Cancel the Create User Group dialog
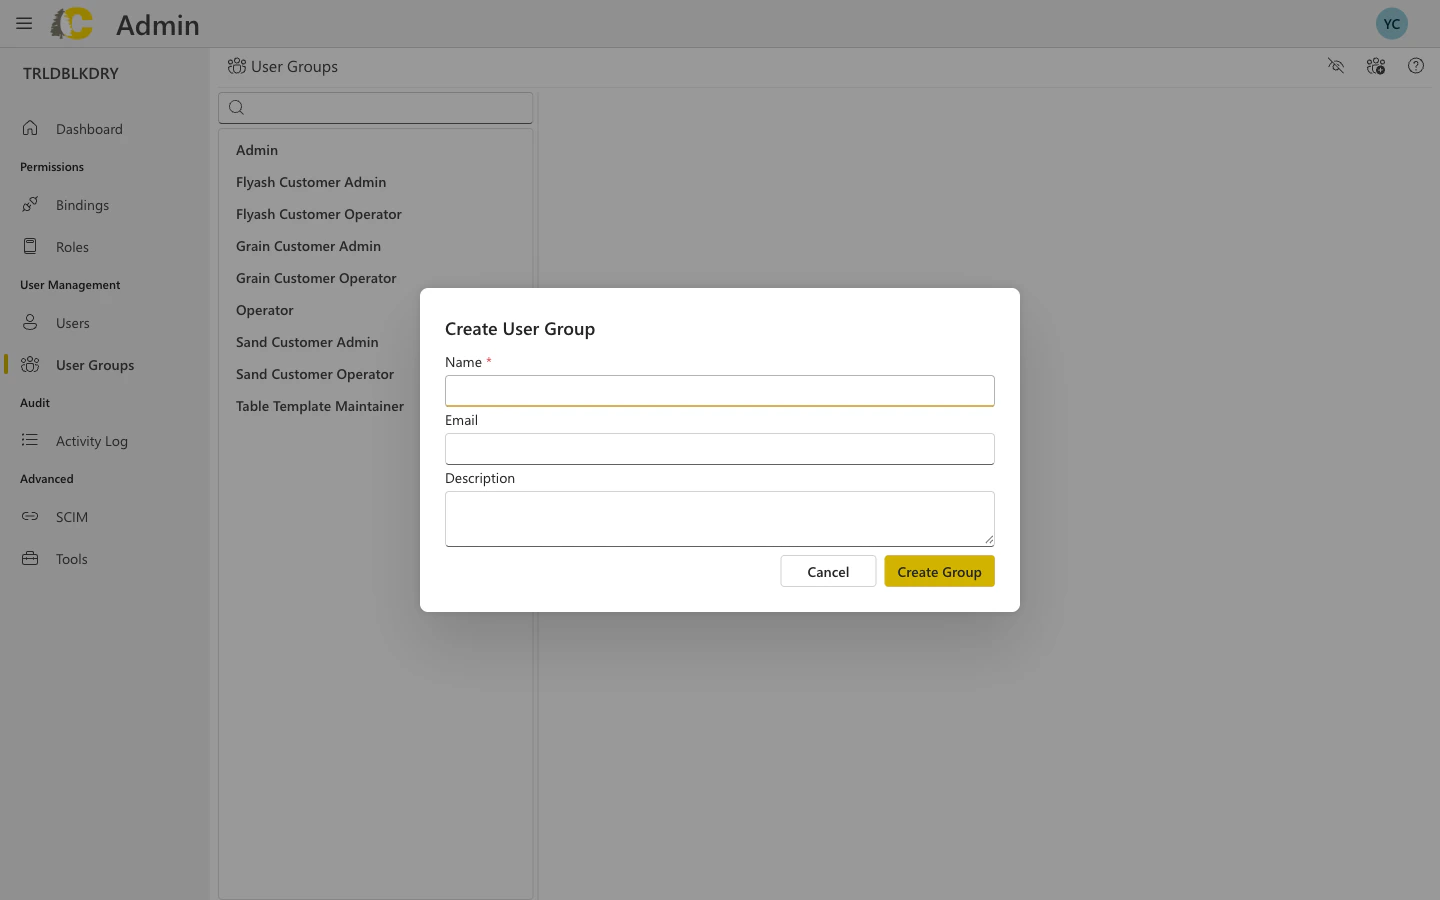 (x=828, y=571)
